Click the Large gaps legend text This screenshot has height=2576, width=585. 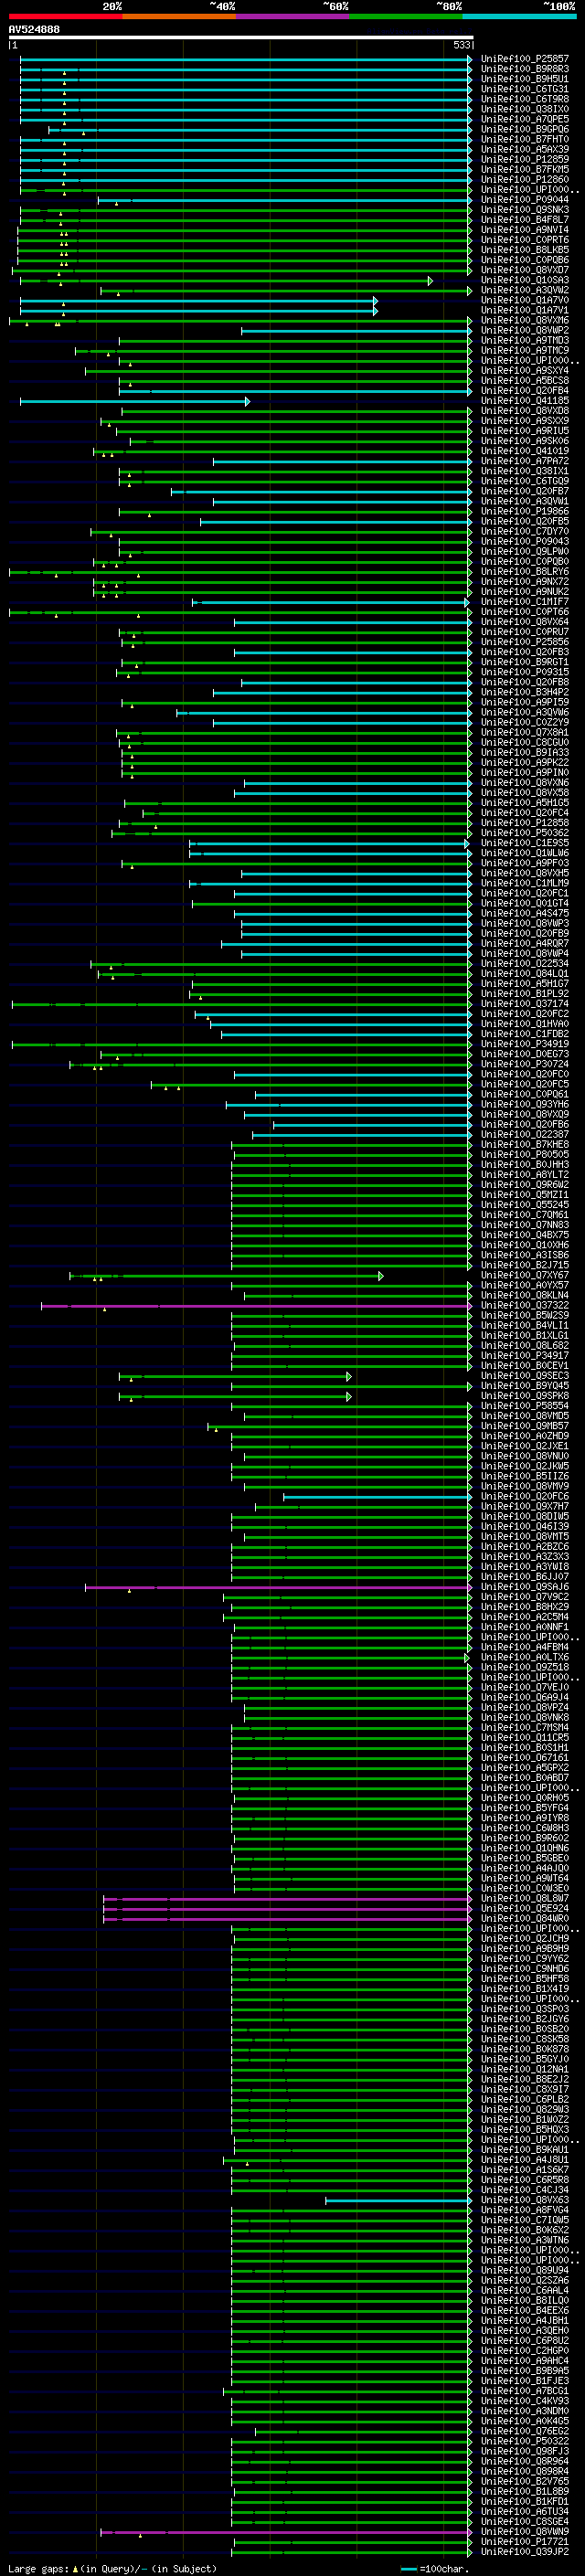coord(111,2569)
